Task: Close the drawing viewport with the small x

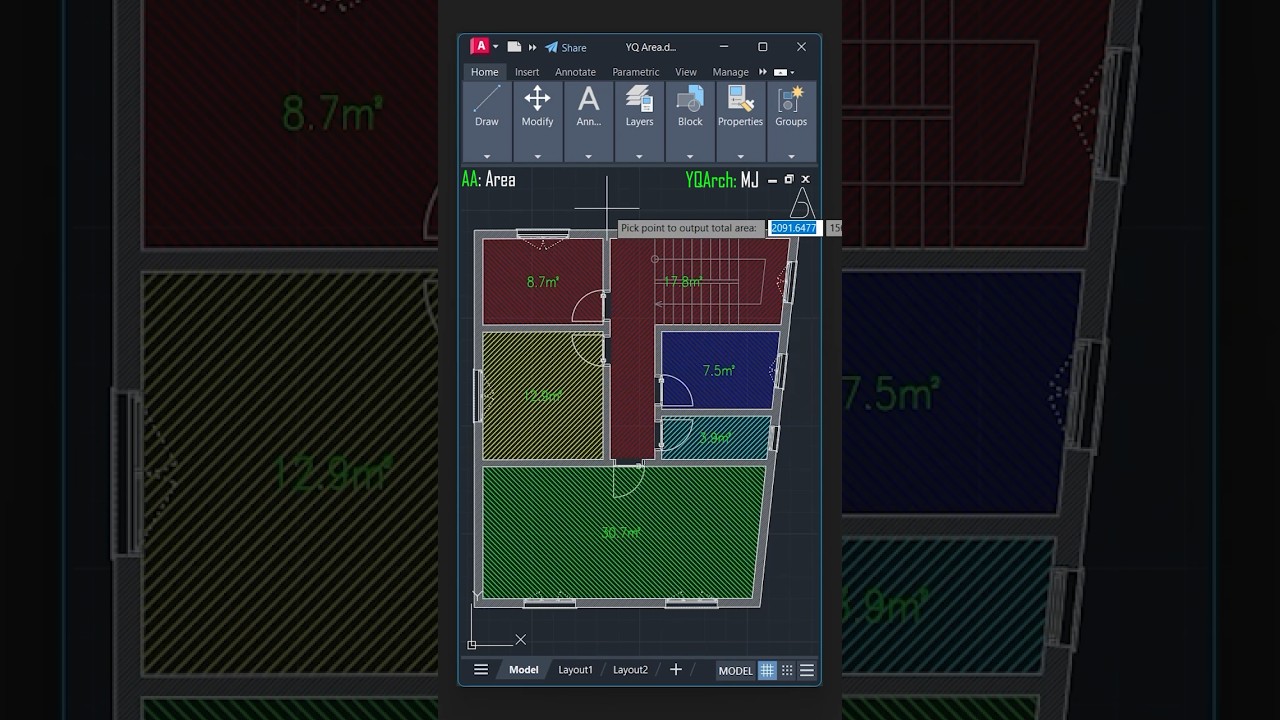Action: coord(805,179)
